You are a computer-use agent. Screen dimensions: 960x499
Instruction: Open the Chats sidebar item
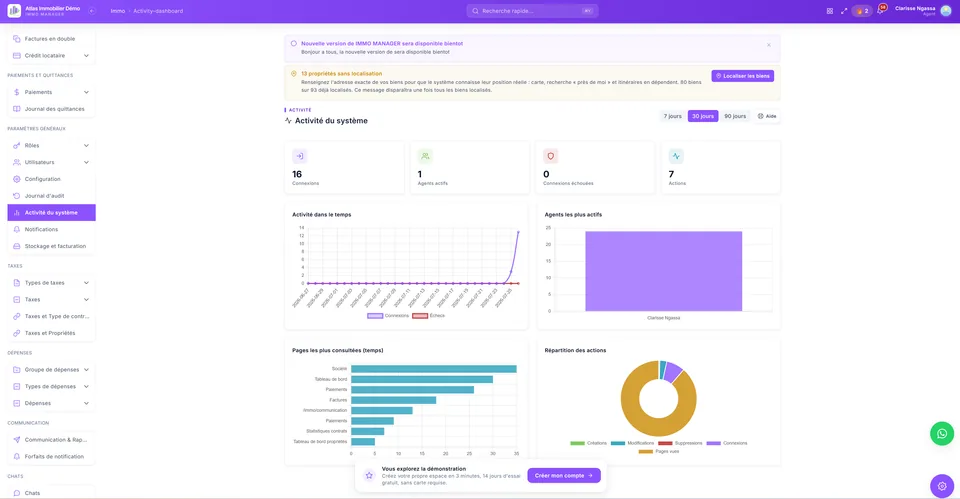click(x=51, y=493)
